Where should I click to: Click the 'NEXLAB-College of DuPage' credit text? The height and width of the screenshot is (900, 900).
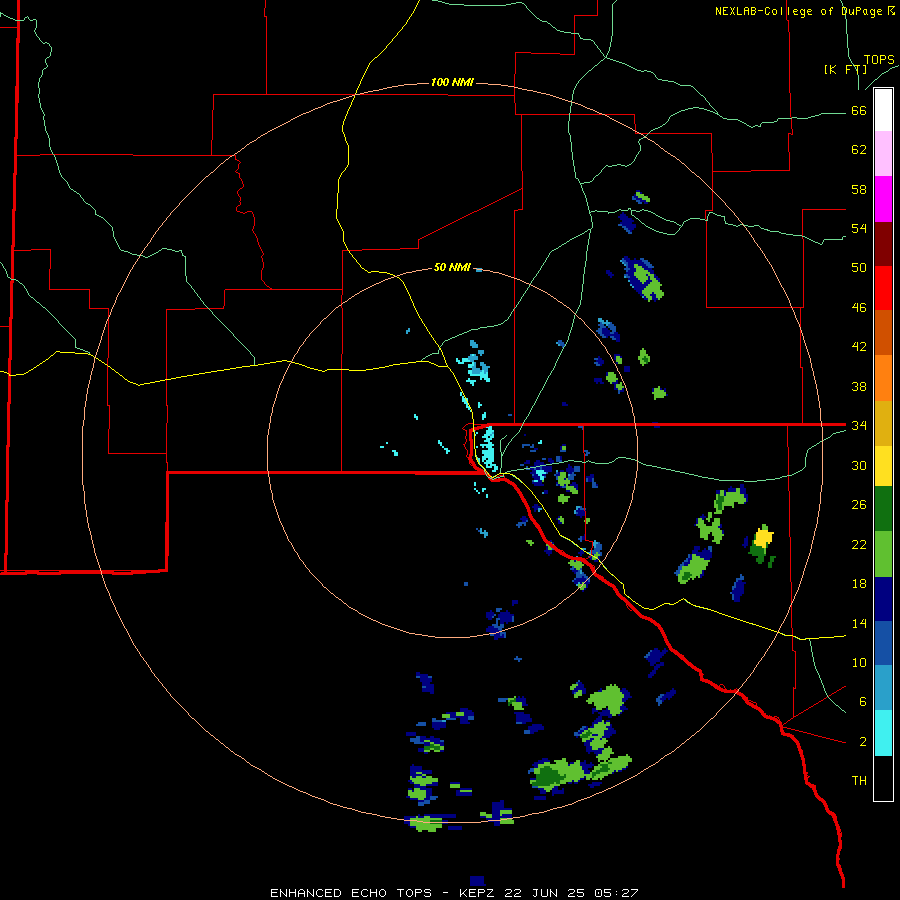[x=798, y=11]
